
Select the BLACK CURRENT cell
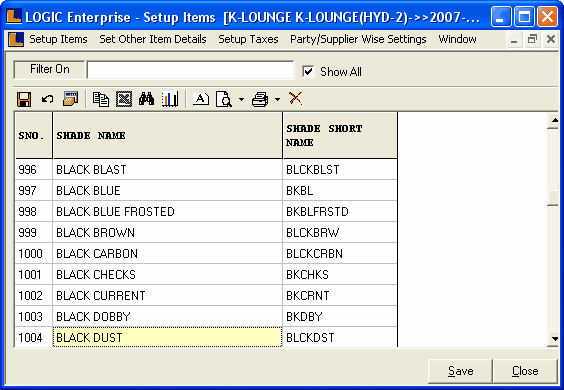pyautogui.click(x=168, y=295)
